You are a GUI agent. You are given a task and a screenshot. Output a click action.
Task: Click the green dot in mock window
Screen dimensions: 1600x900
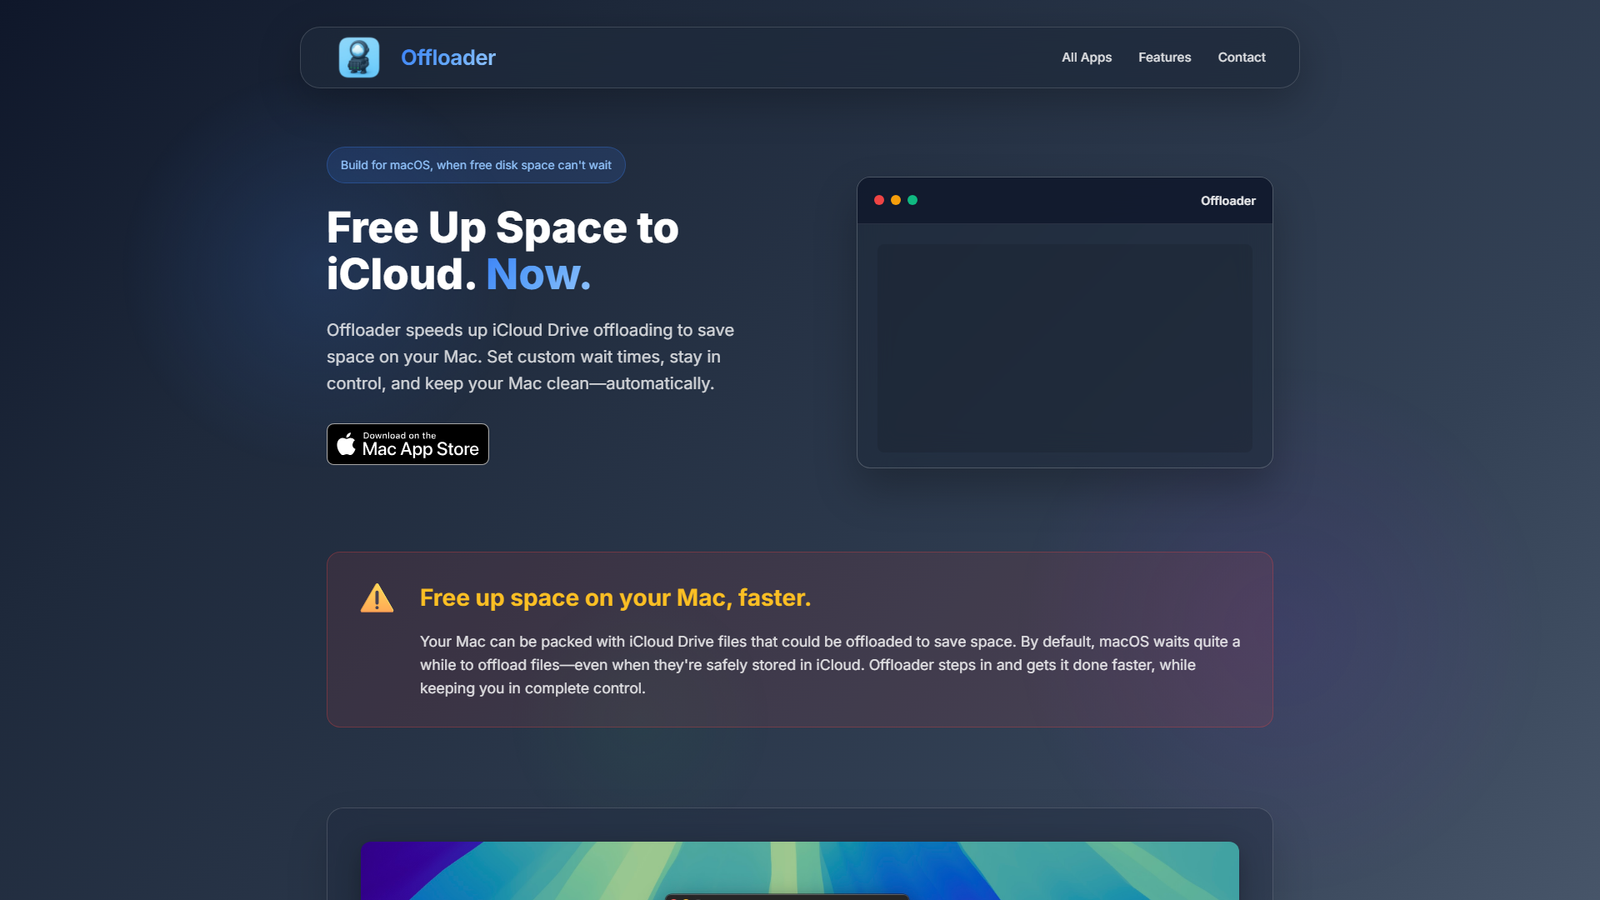(x=912, y=200)
